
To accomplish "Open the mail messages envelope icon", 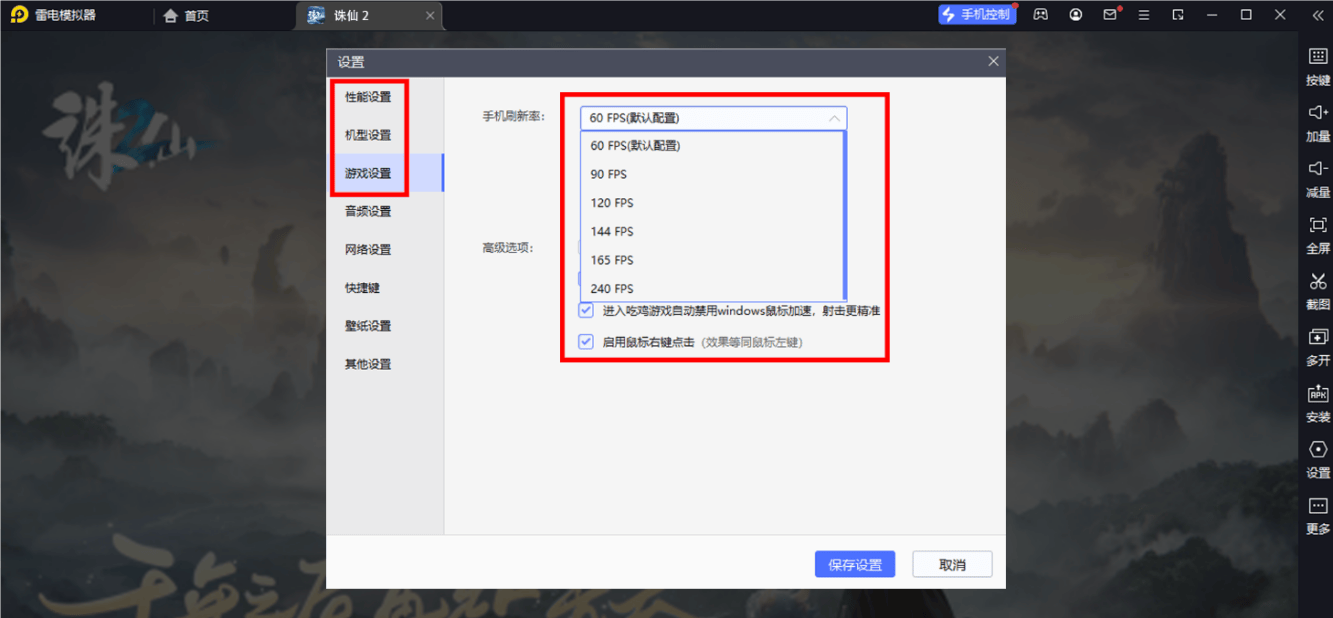I will [1109, 15].
